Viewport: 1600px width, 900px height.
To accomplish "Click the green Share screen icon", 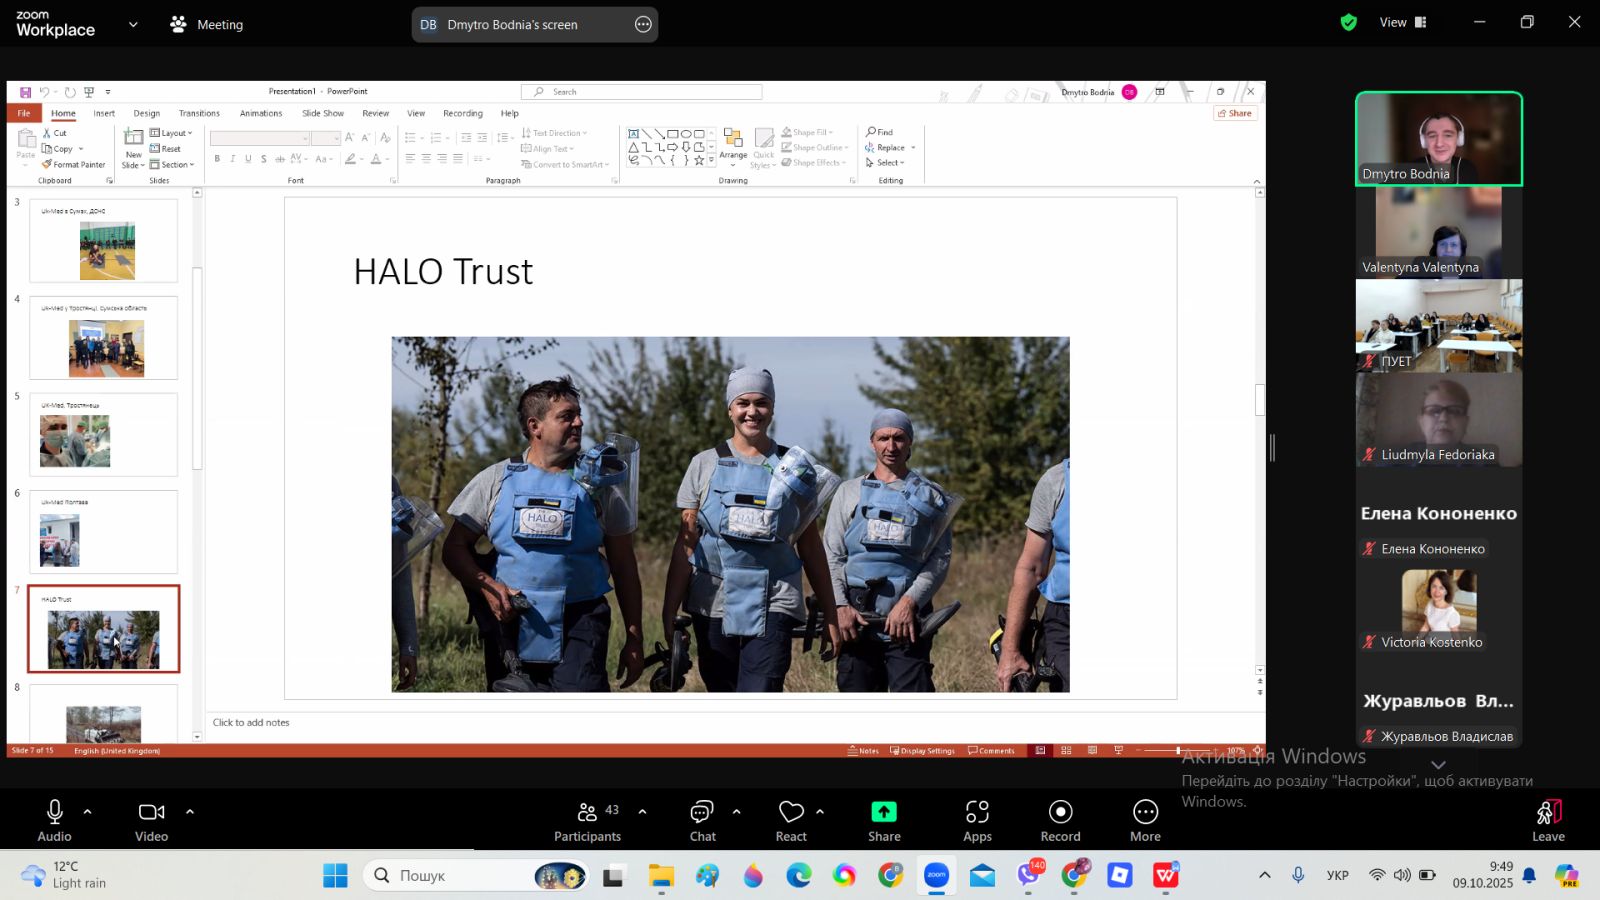I will (884, 812).
